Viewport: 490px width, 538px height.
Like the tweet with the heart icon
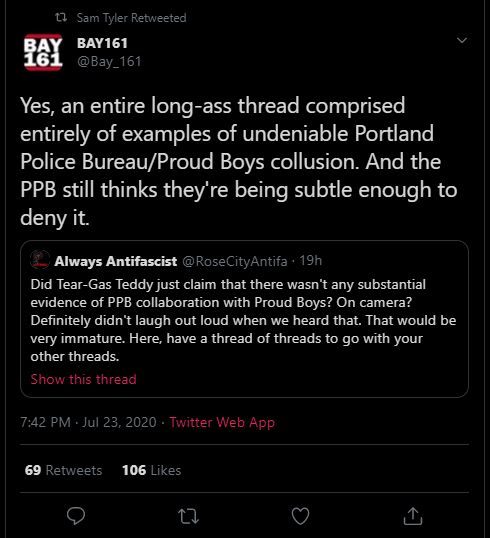pos(300,516)
